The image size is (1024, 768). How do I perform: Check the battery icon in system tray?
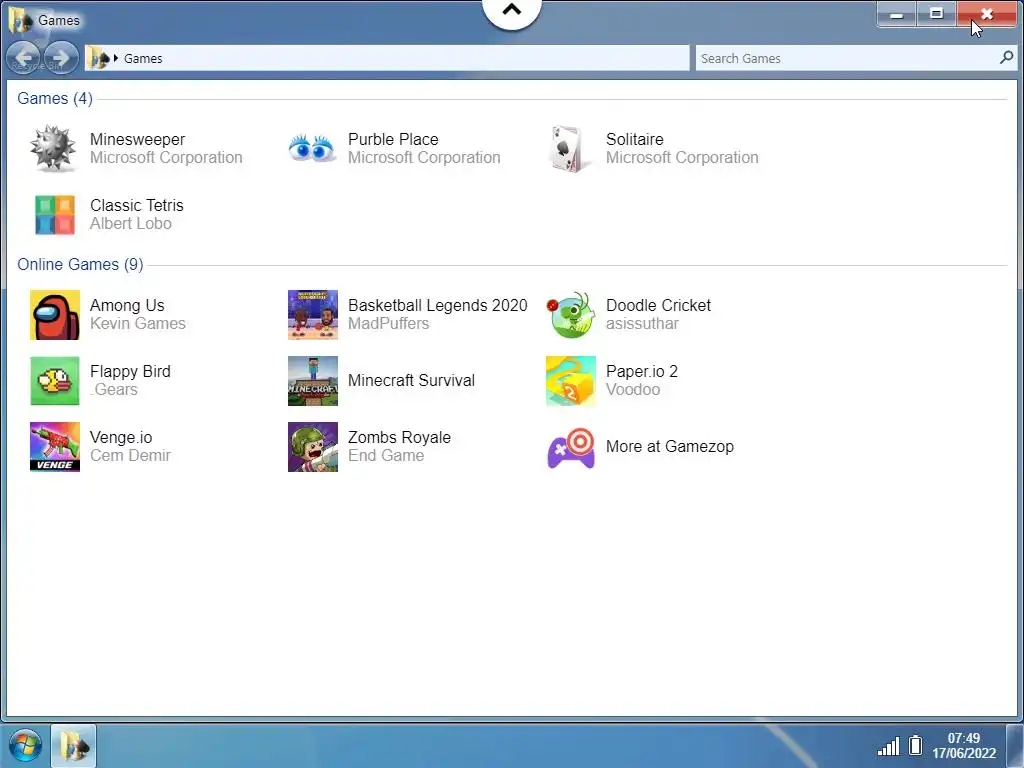point(916,745)
